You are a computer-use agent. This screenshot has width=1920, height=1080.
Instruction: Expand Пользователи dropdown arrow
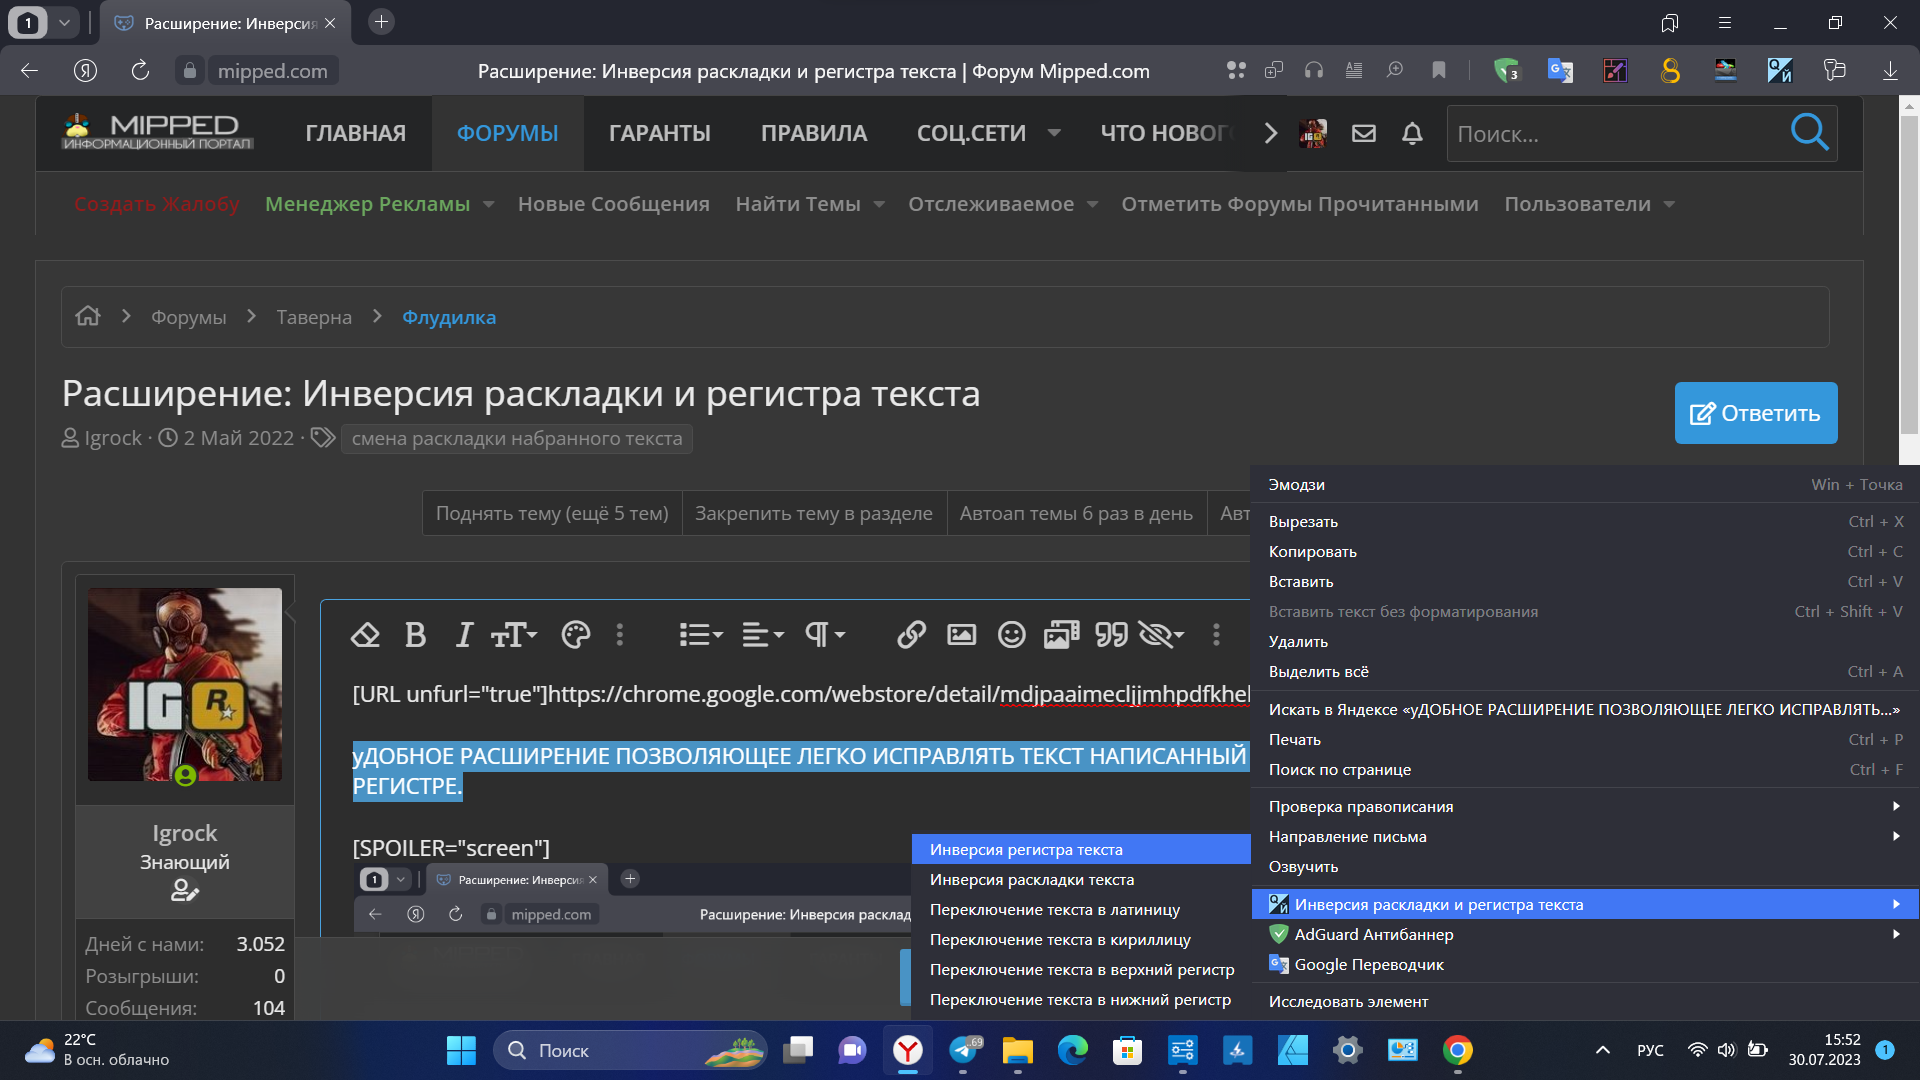click(x=1669, y=204)
